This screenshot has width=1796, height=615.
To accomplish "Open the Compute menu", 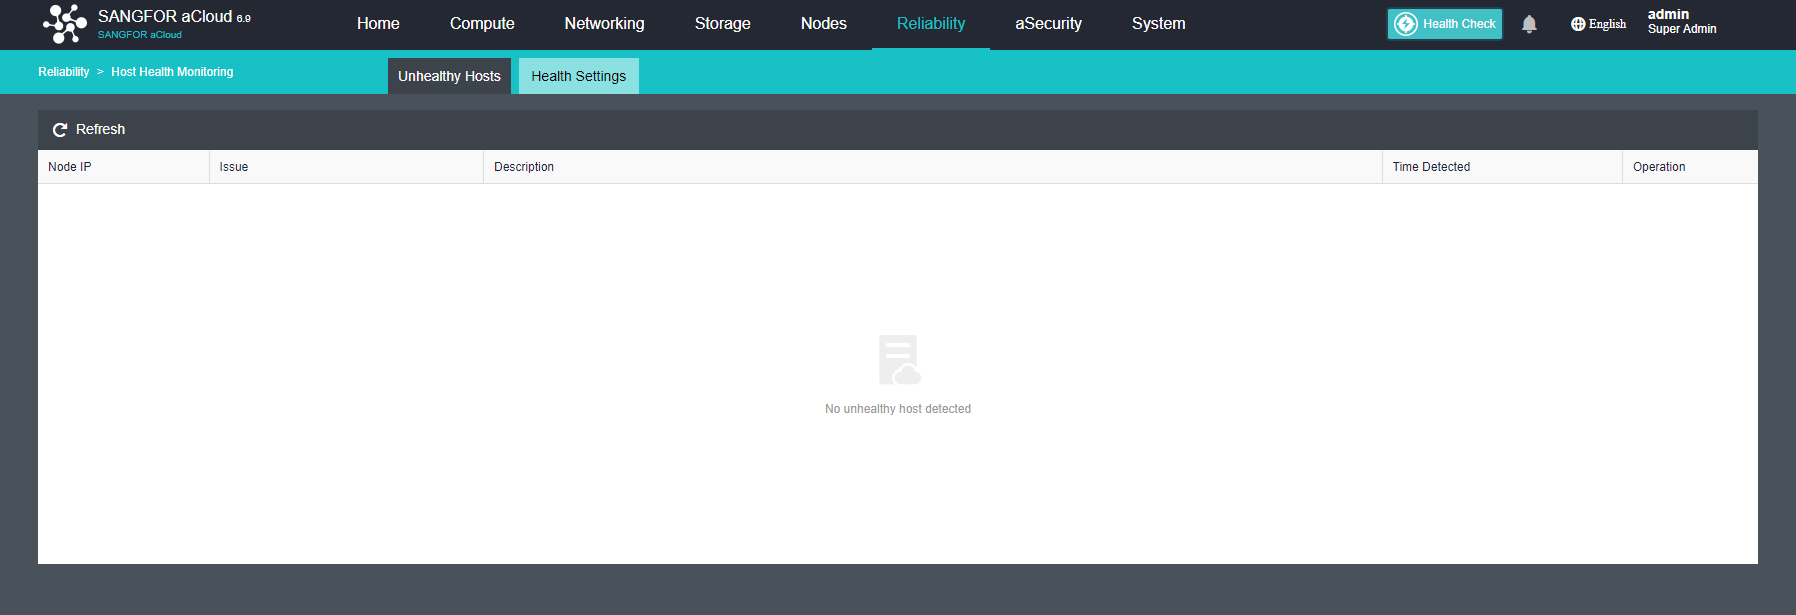I will 482,24.
